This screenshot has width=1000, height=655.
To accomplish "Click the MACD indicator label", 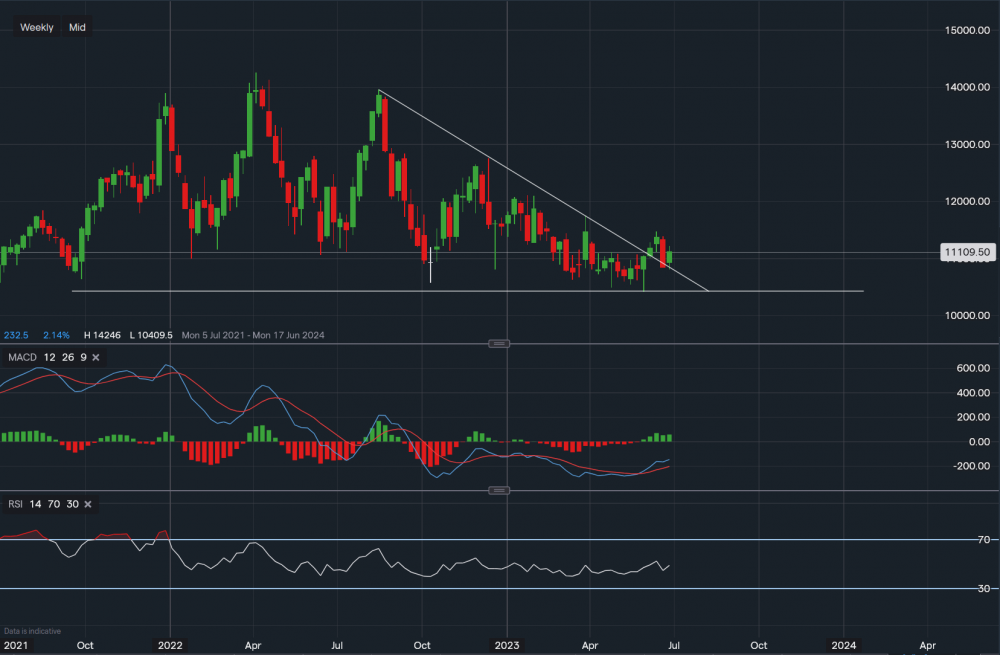I will pyautogui.click(x=22, y=357).
